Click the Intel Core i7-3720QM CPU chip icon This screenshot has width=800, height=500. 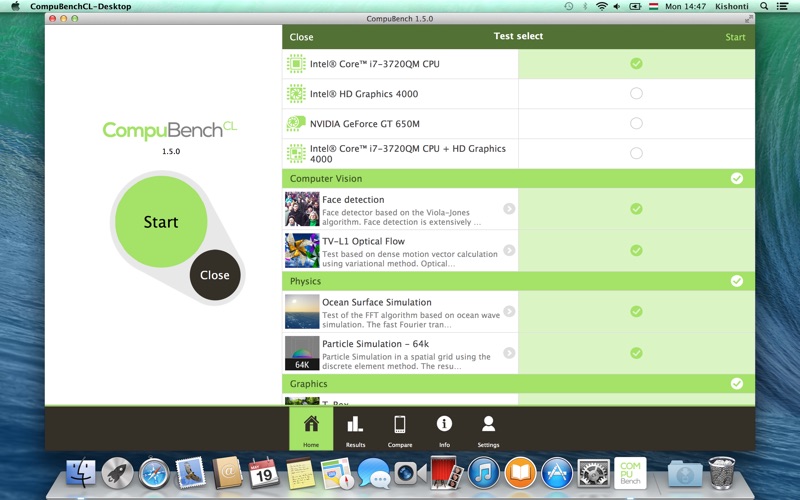pyautogui.click(x=296, y=64)
